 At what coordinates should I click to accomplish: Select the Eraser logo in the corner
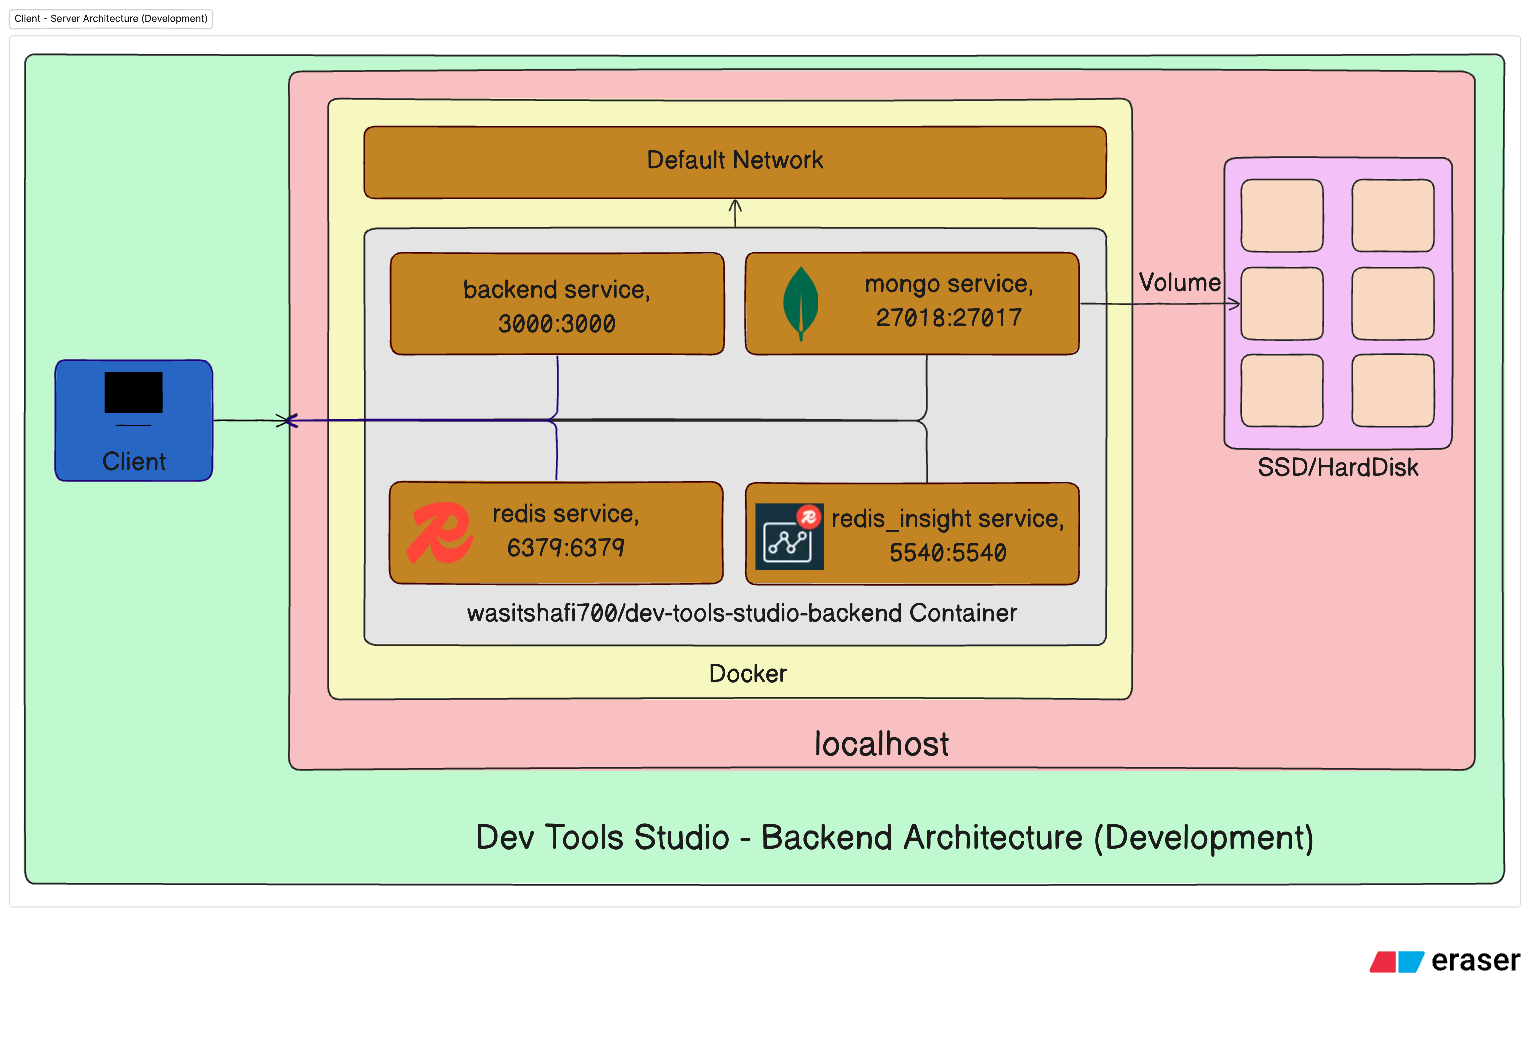pos(1445,961)
